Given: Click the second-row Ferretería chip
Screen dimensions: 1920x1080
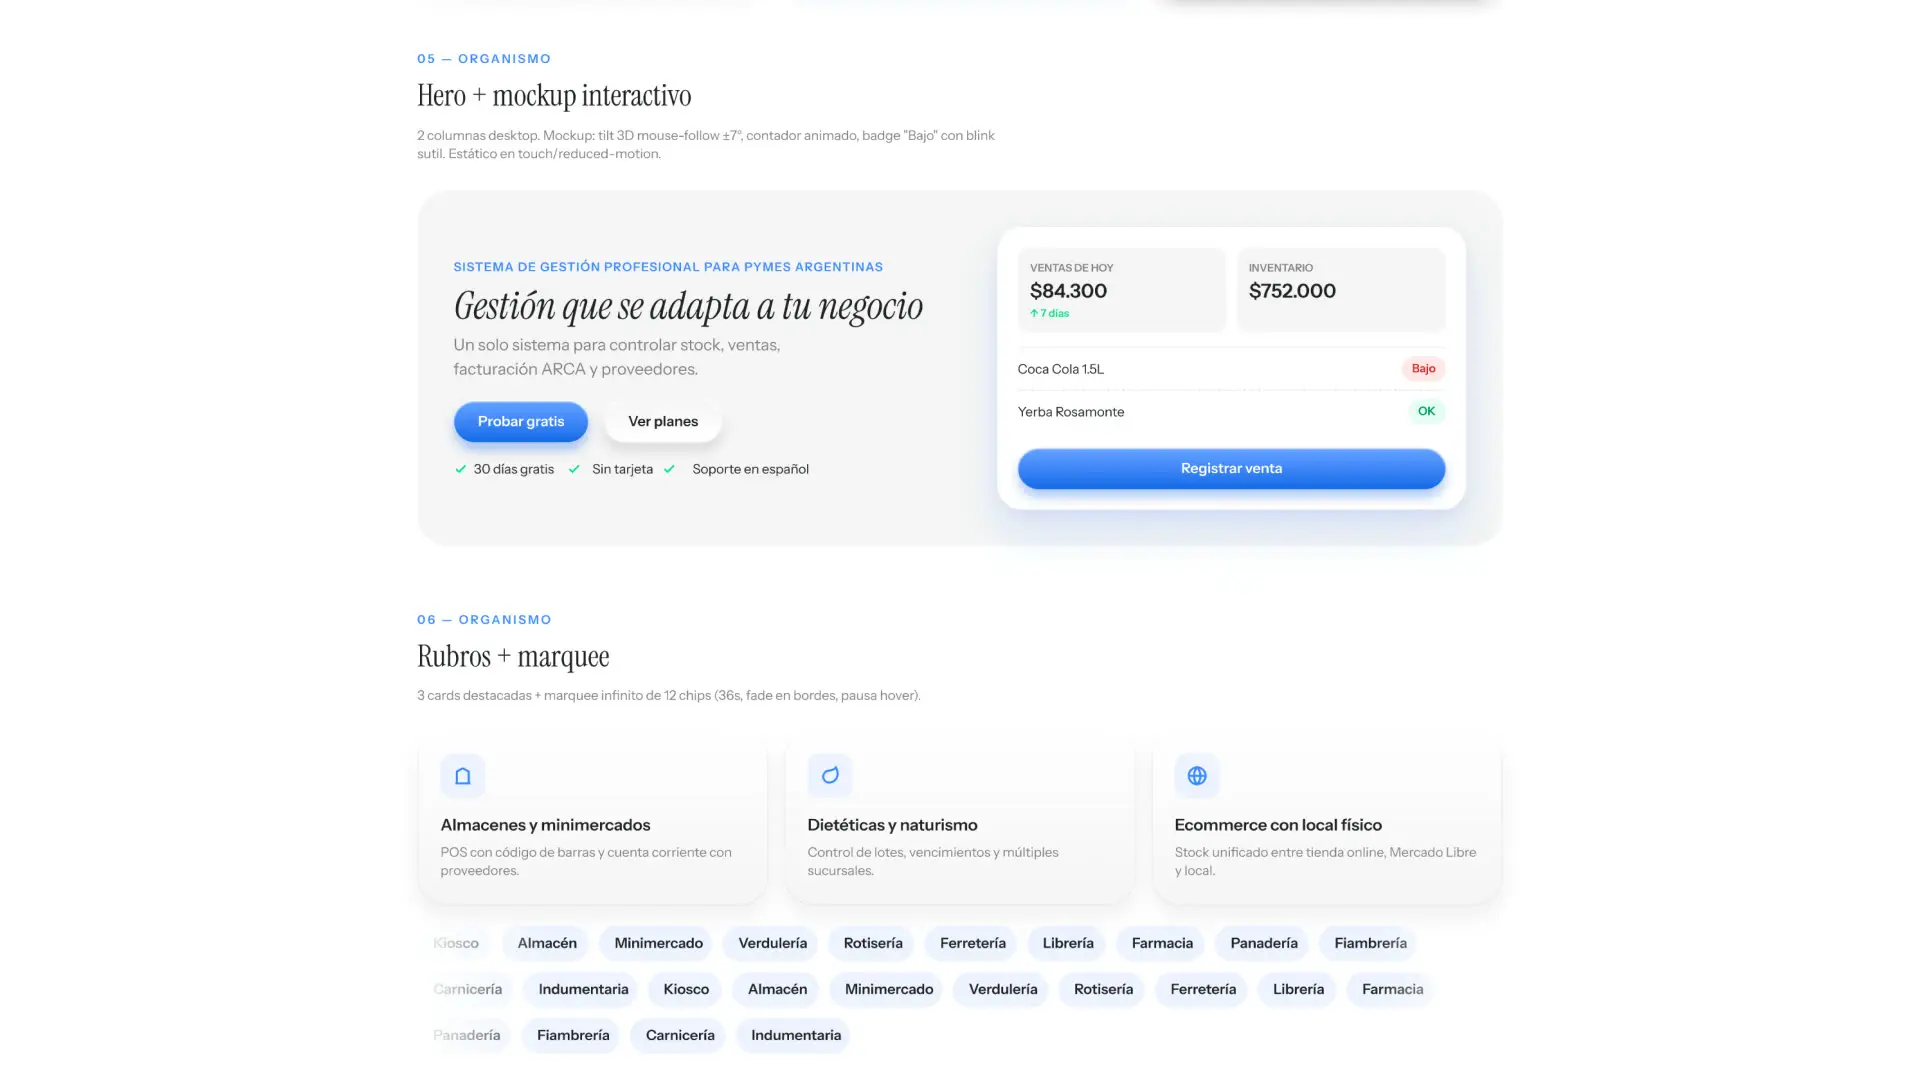Looking at the screenshot, I should (1203, 989).
